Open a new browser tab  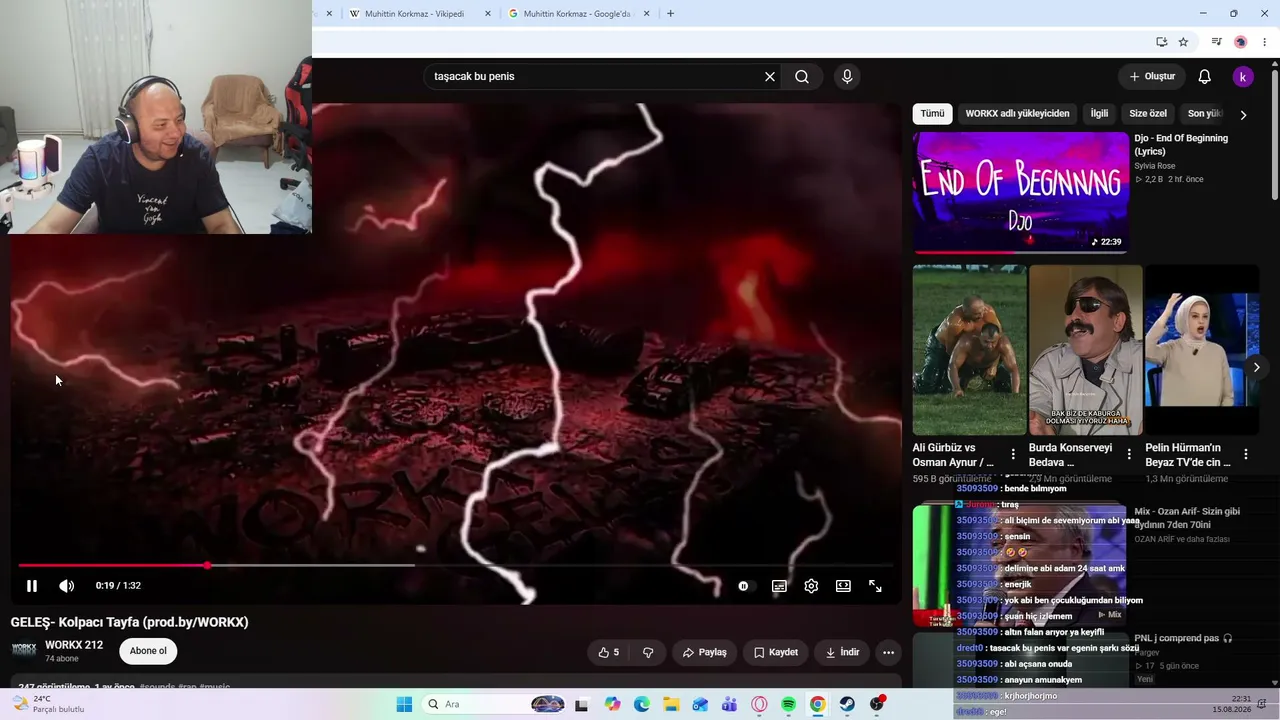pos(670,14)
